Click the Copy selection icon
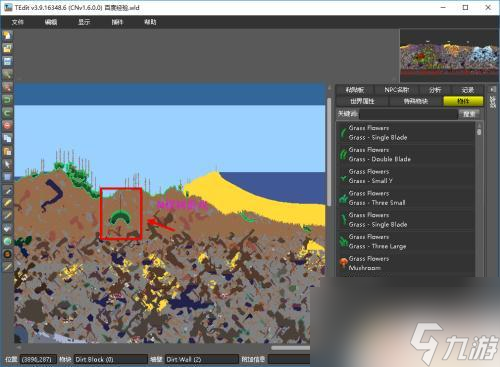 tap(7, 138)
